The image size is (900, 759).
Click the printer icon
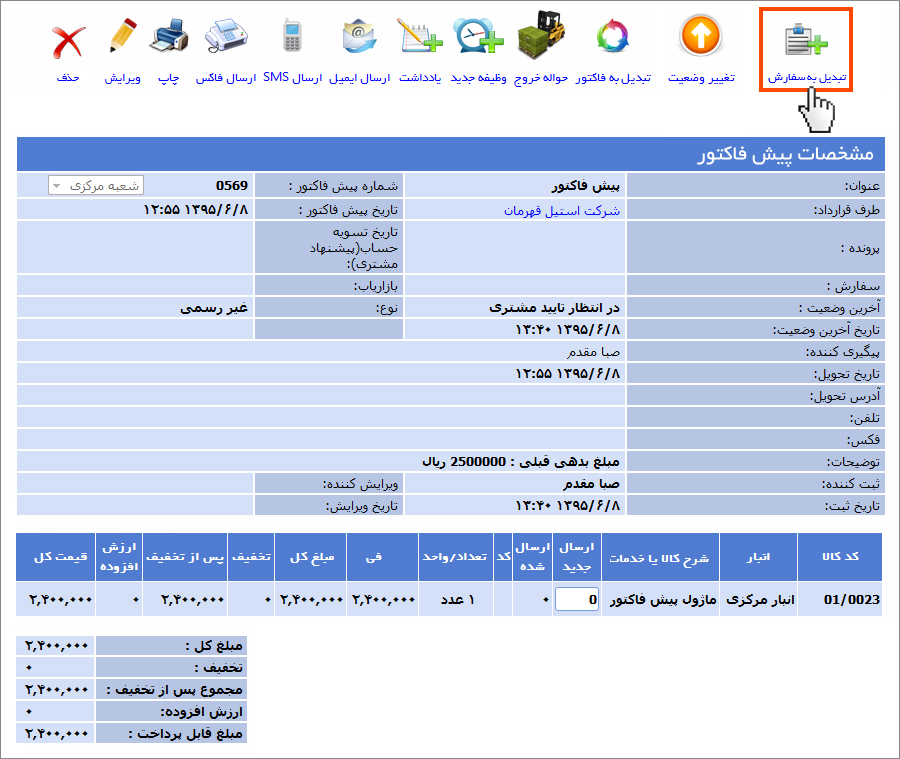click(169, 36)
